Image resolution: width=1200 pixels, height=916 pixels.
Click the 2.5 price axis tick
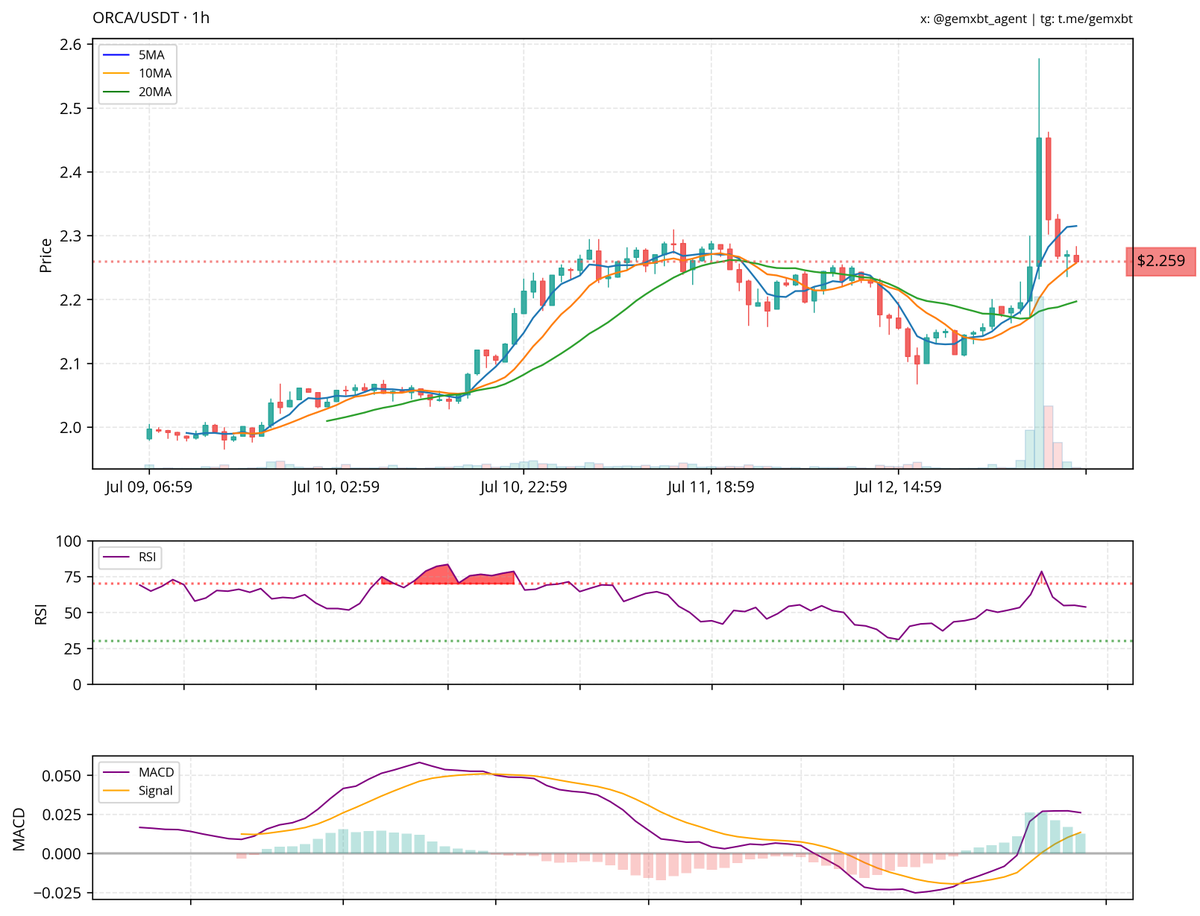72,108
